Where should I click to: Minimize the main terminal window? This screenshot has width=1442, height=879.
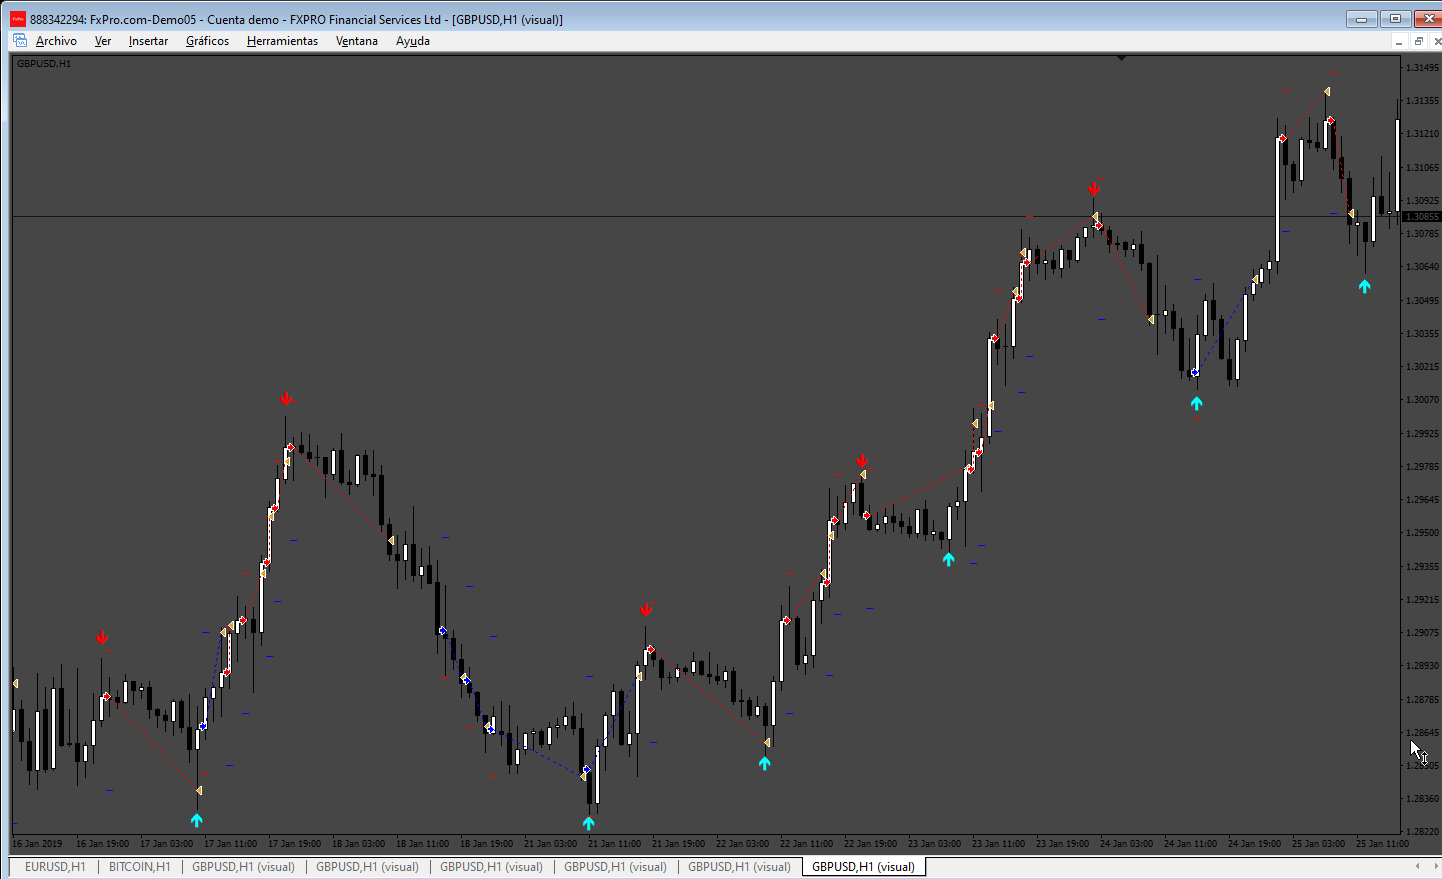coord(1362,19)
